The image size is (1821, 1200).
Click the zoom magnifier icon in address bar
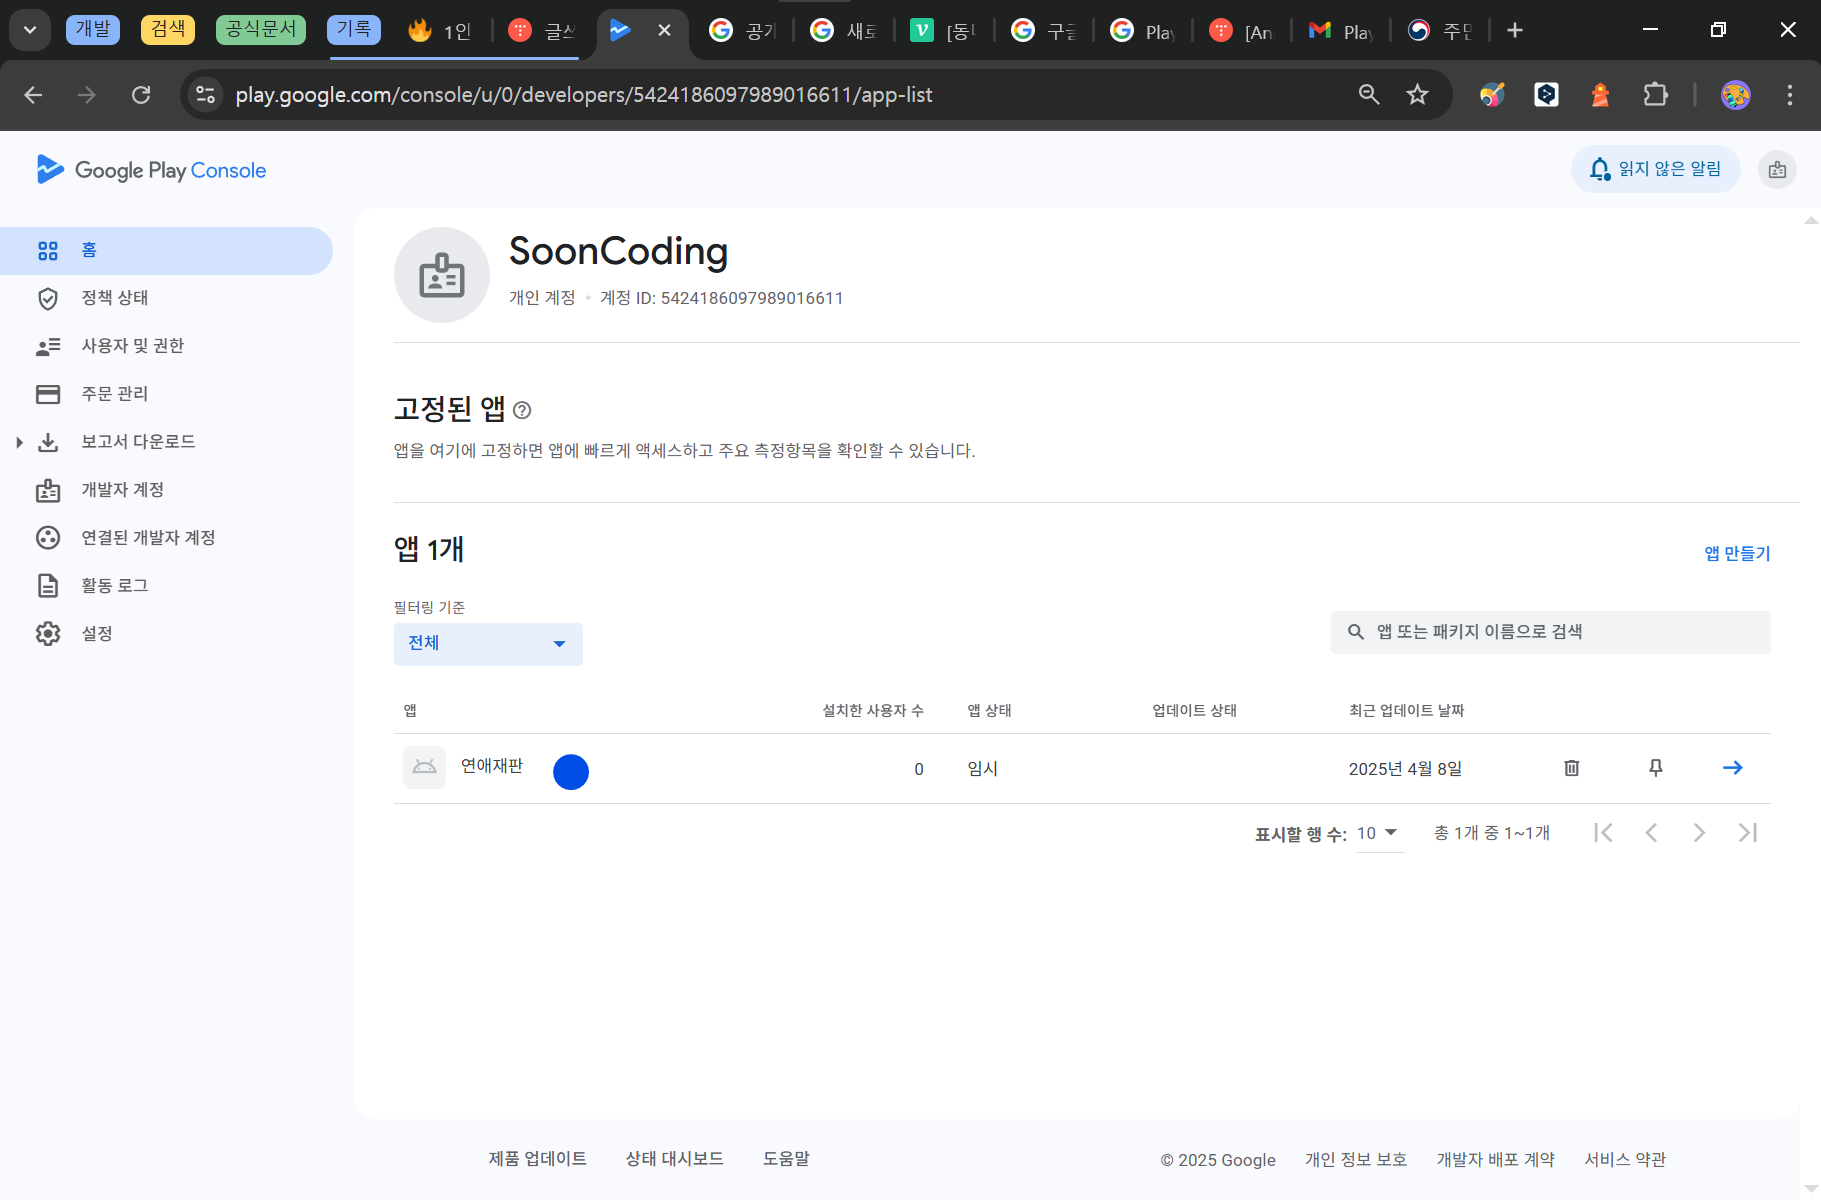1369,95
